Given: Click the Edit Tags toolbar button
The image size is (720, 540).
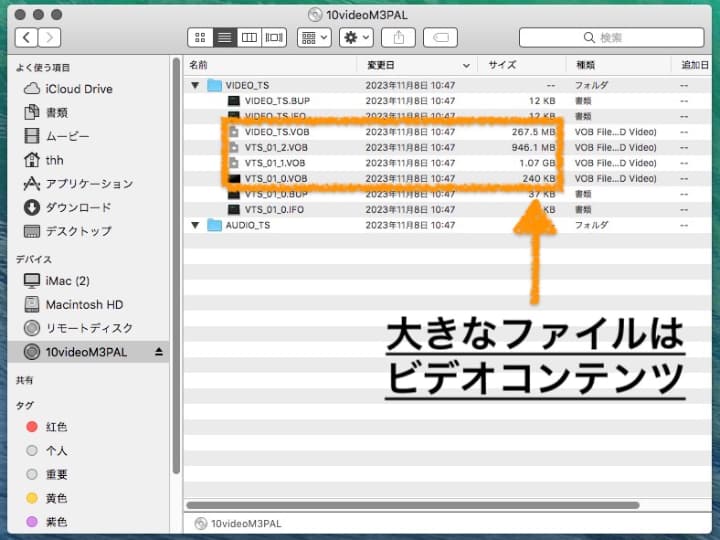Looking at the screenshot, I should coord(440,38).
